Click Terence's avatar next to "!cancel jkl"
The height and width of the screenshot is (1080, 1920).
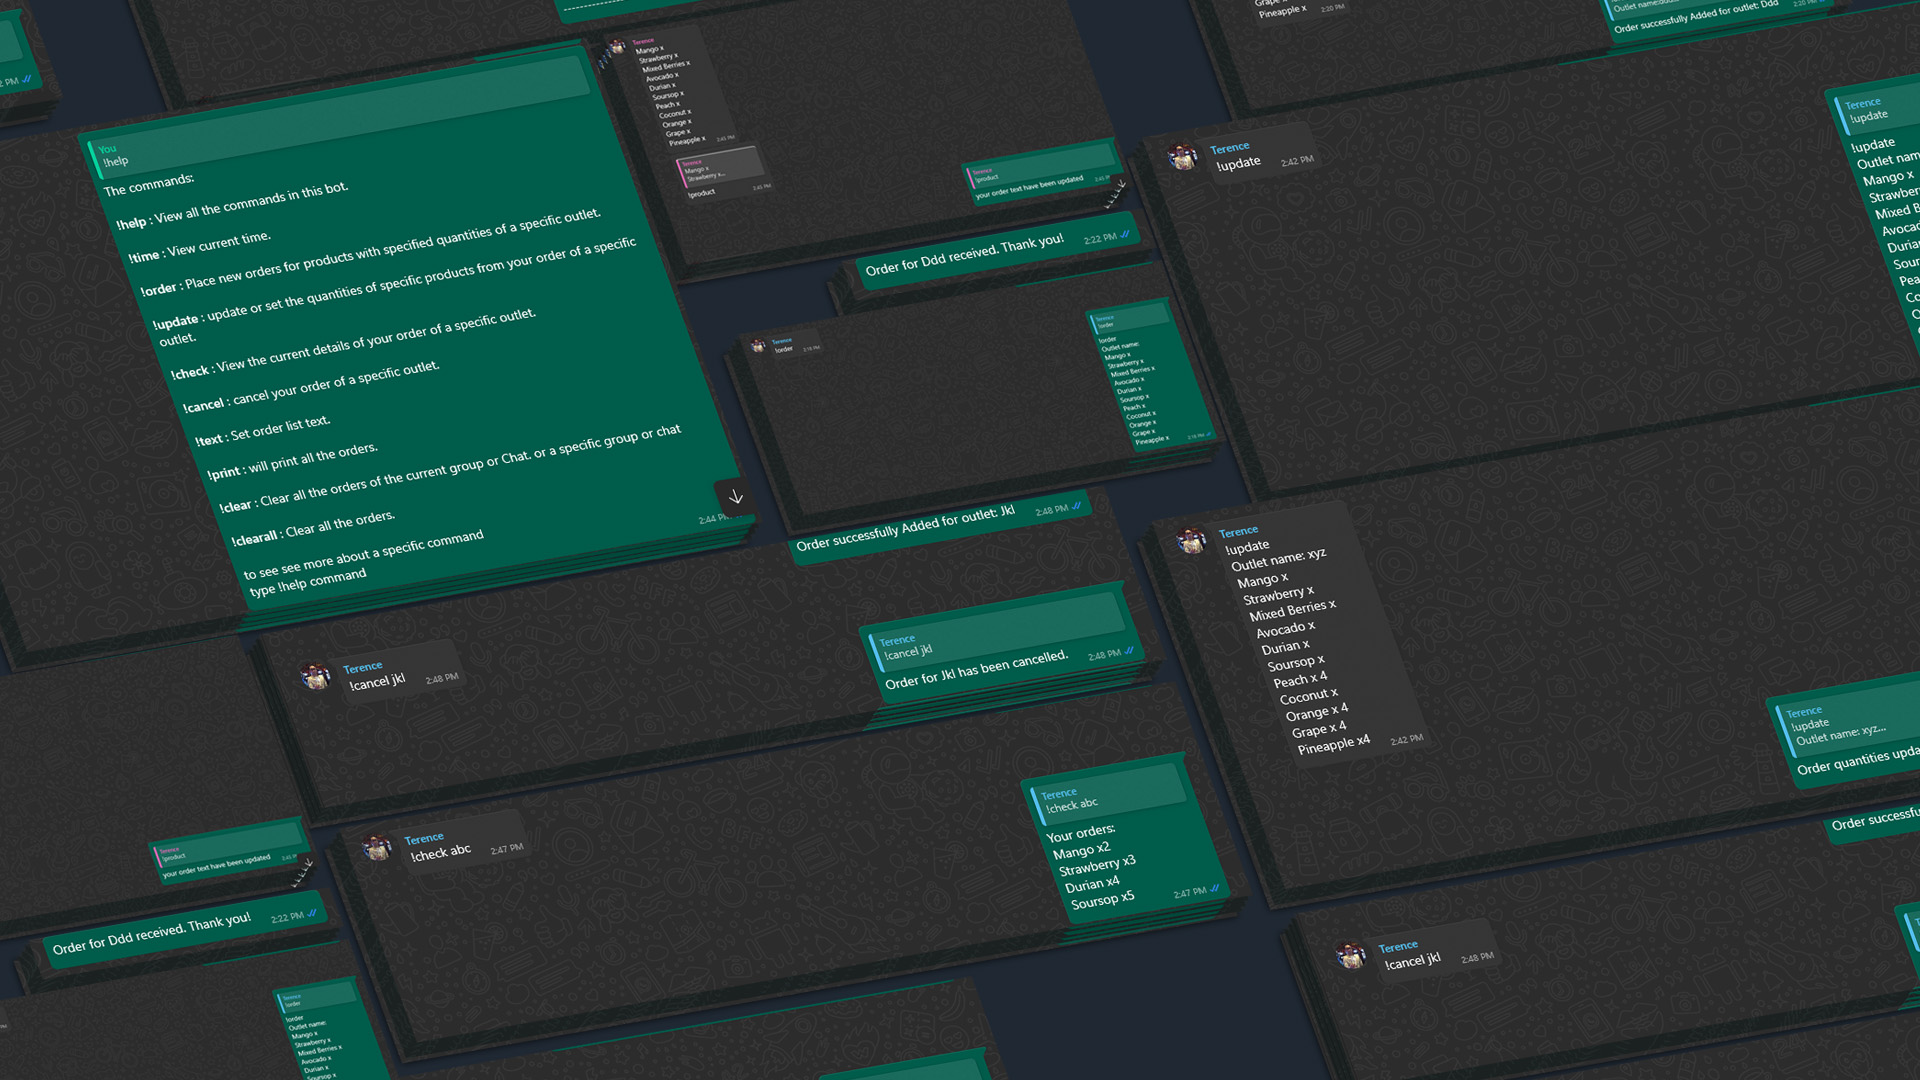coord(316,675)
